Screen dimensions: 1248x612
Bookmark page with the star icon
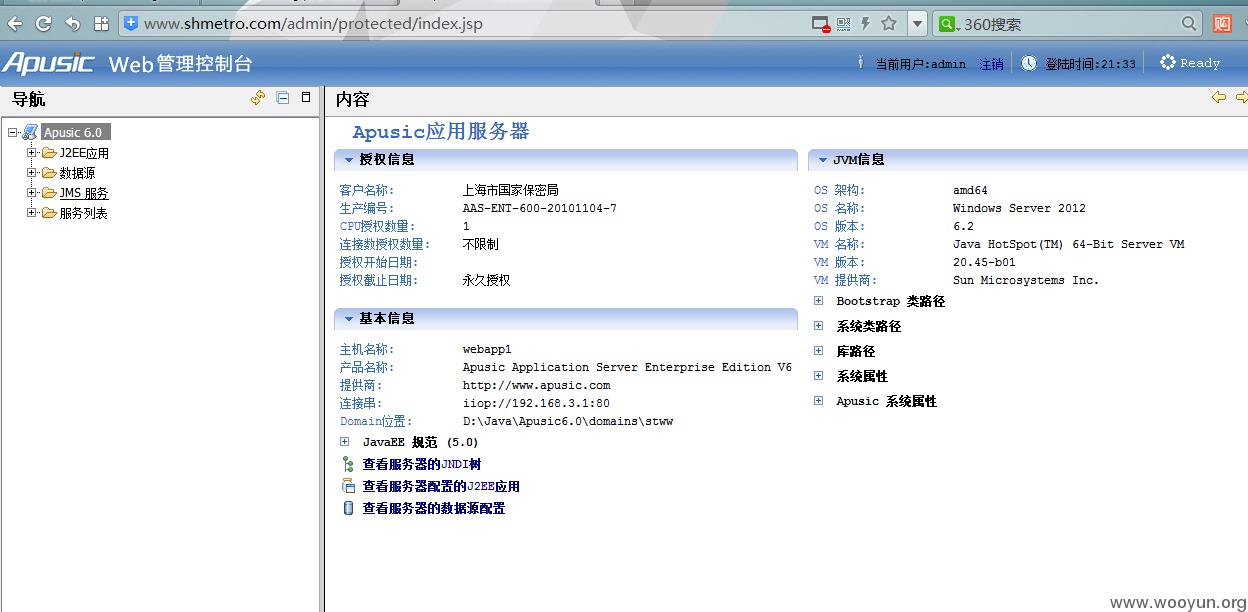click(888, 23)
